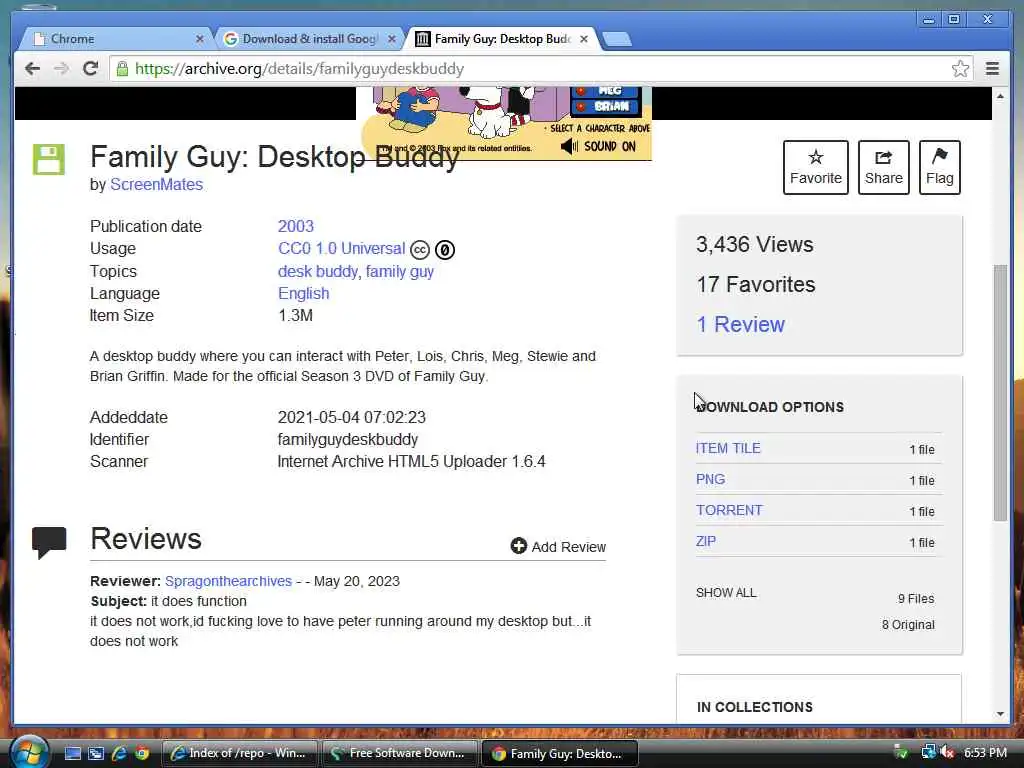Click the CC0 zero icon

click(445, 249)
